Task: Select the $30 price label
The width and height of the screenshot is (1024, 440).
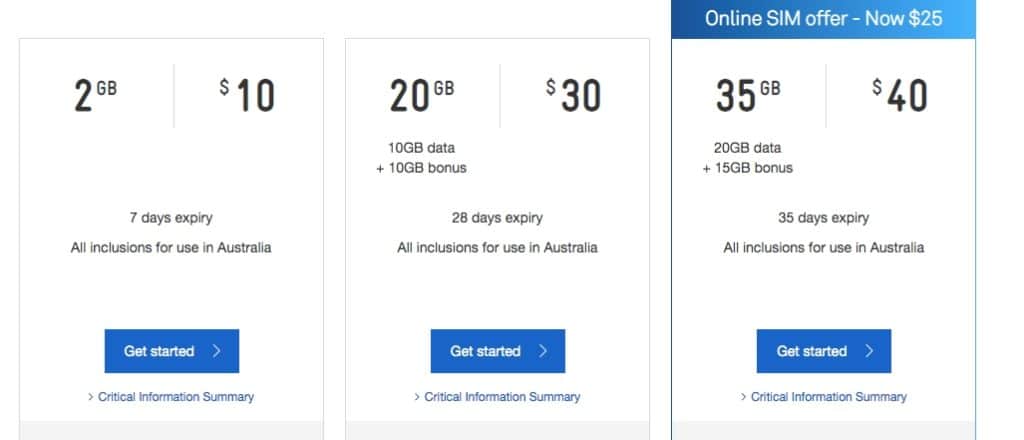Action: 573,95
